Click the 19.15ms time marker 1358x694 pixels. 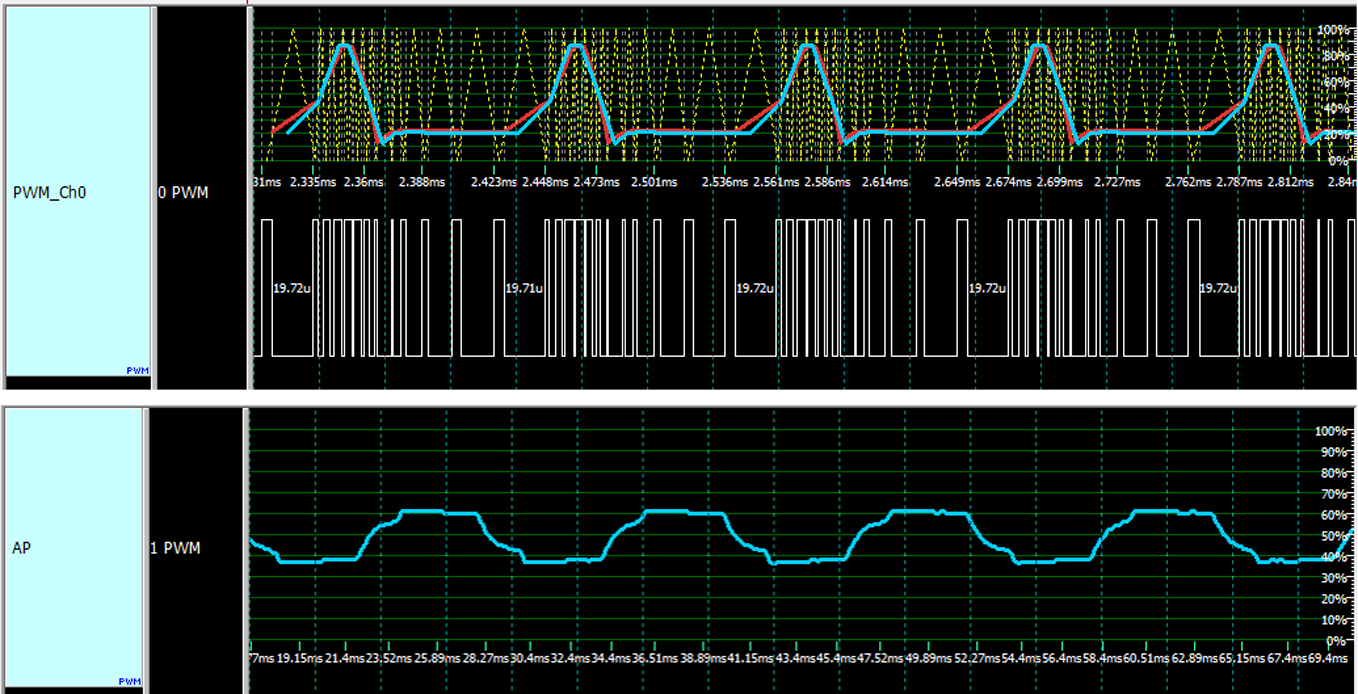[300, 659]
